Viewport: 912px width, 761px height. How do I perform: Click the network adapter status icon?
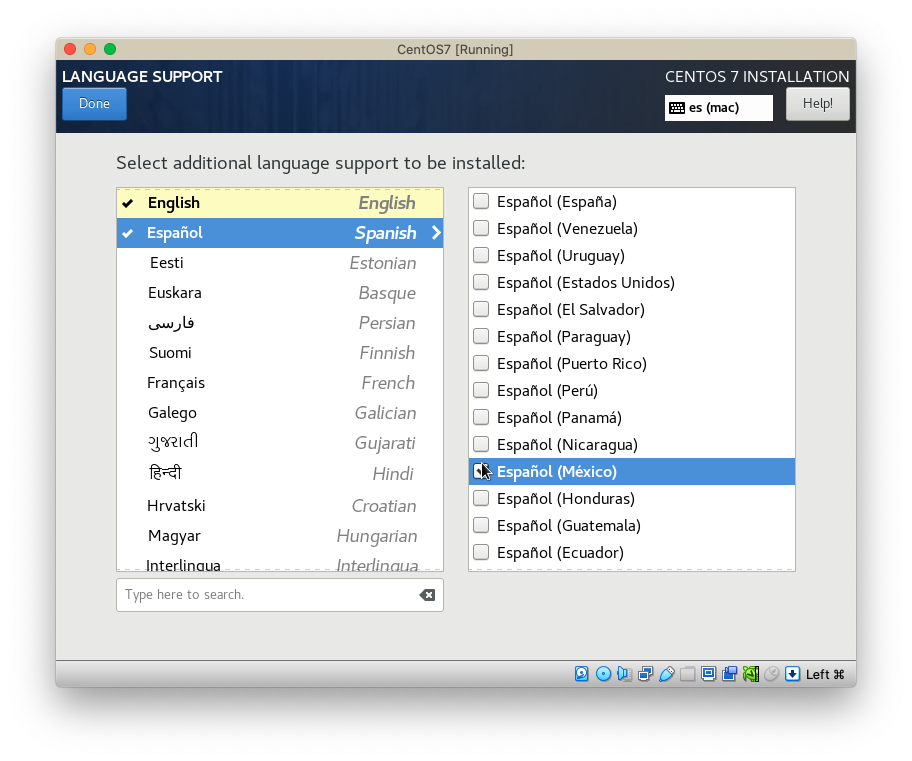pyautogui.click(x=646, y=674)
